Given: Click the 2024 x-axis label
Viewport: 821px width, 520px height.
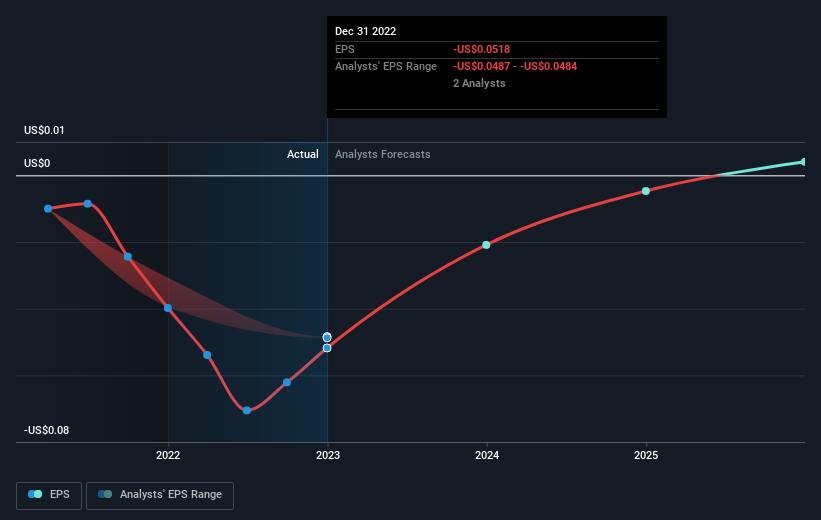Looking at the screenshot, I should (x=487, y=456).
